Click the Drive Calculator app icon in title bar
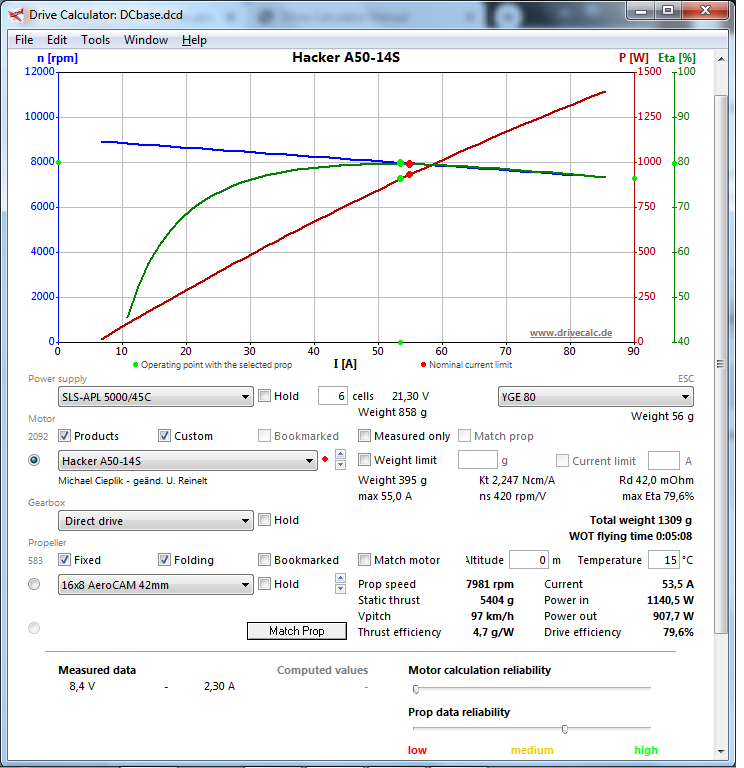Viewport: 744px width, 768px height. point(16,15)
